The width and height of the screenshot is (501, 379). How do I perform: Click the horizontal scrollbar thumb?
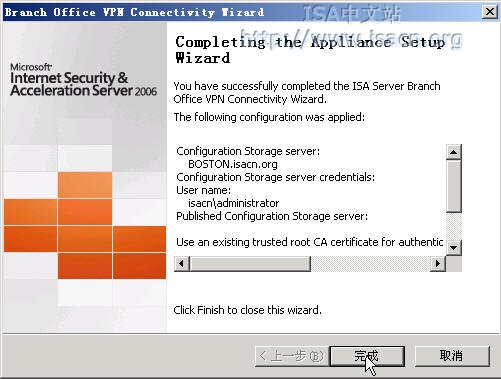click(250, 264)
